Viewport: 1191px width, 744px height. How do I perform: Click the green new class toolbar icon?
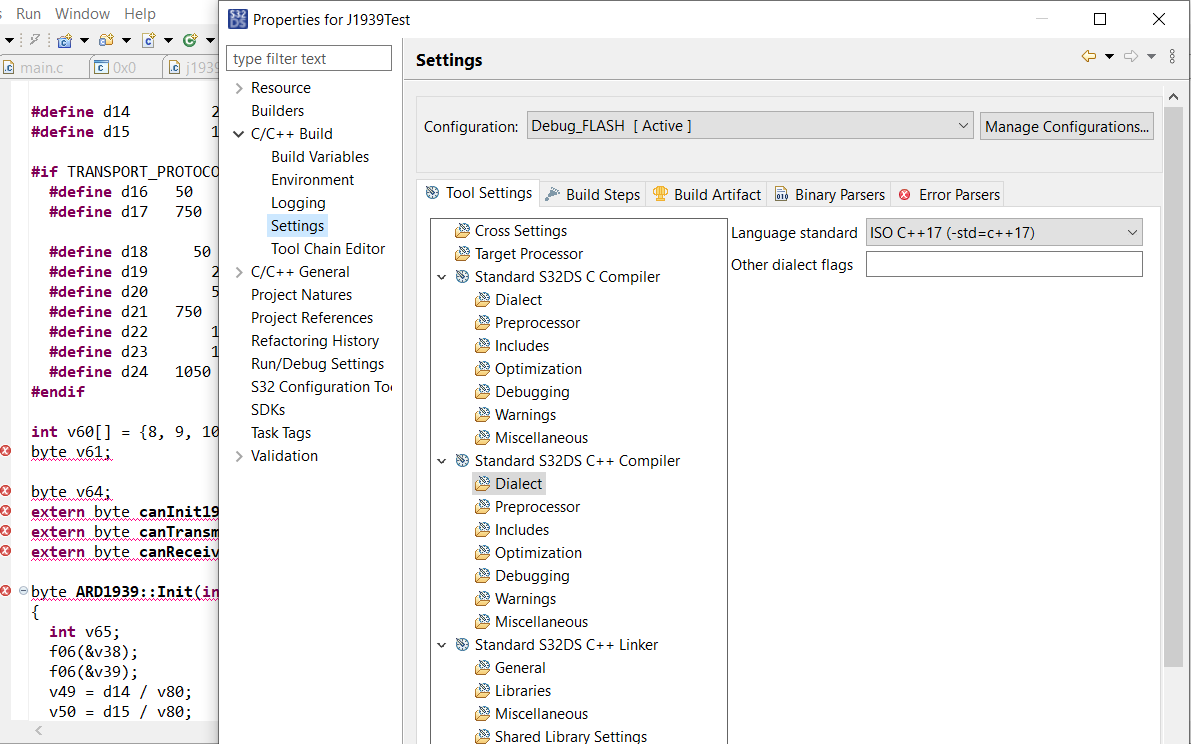190,40
